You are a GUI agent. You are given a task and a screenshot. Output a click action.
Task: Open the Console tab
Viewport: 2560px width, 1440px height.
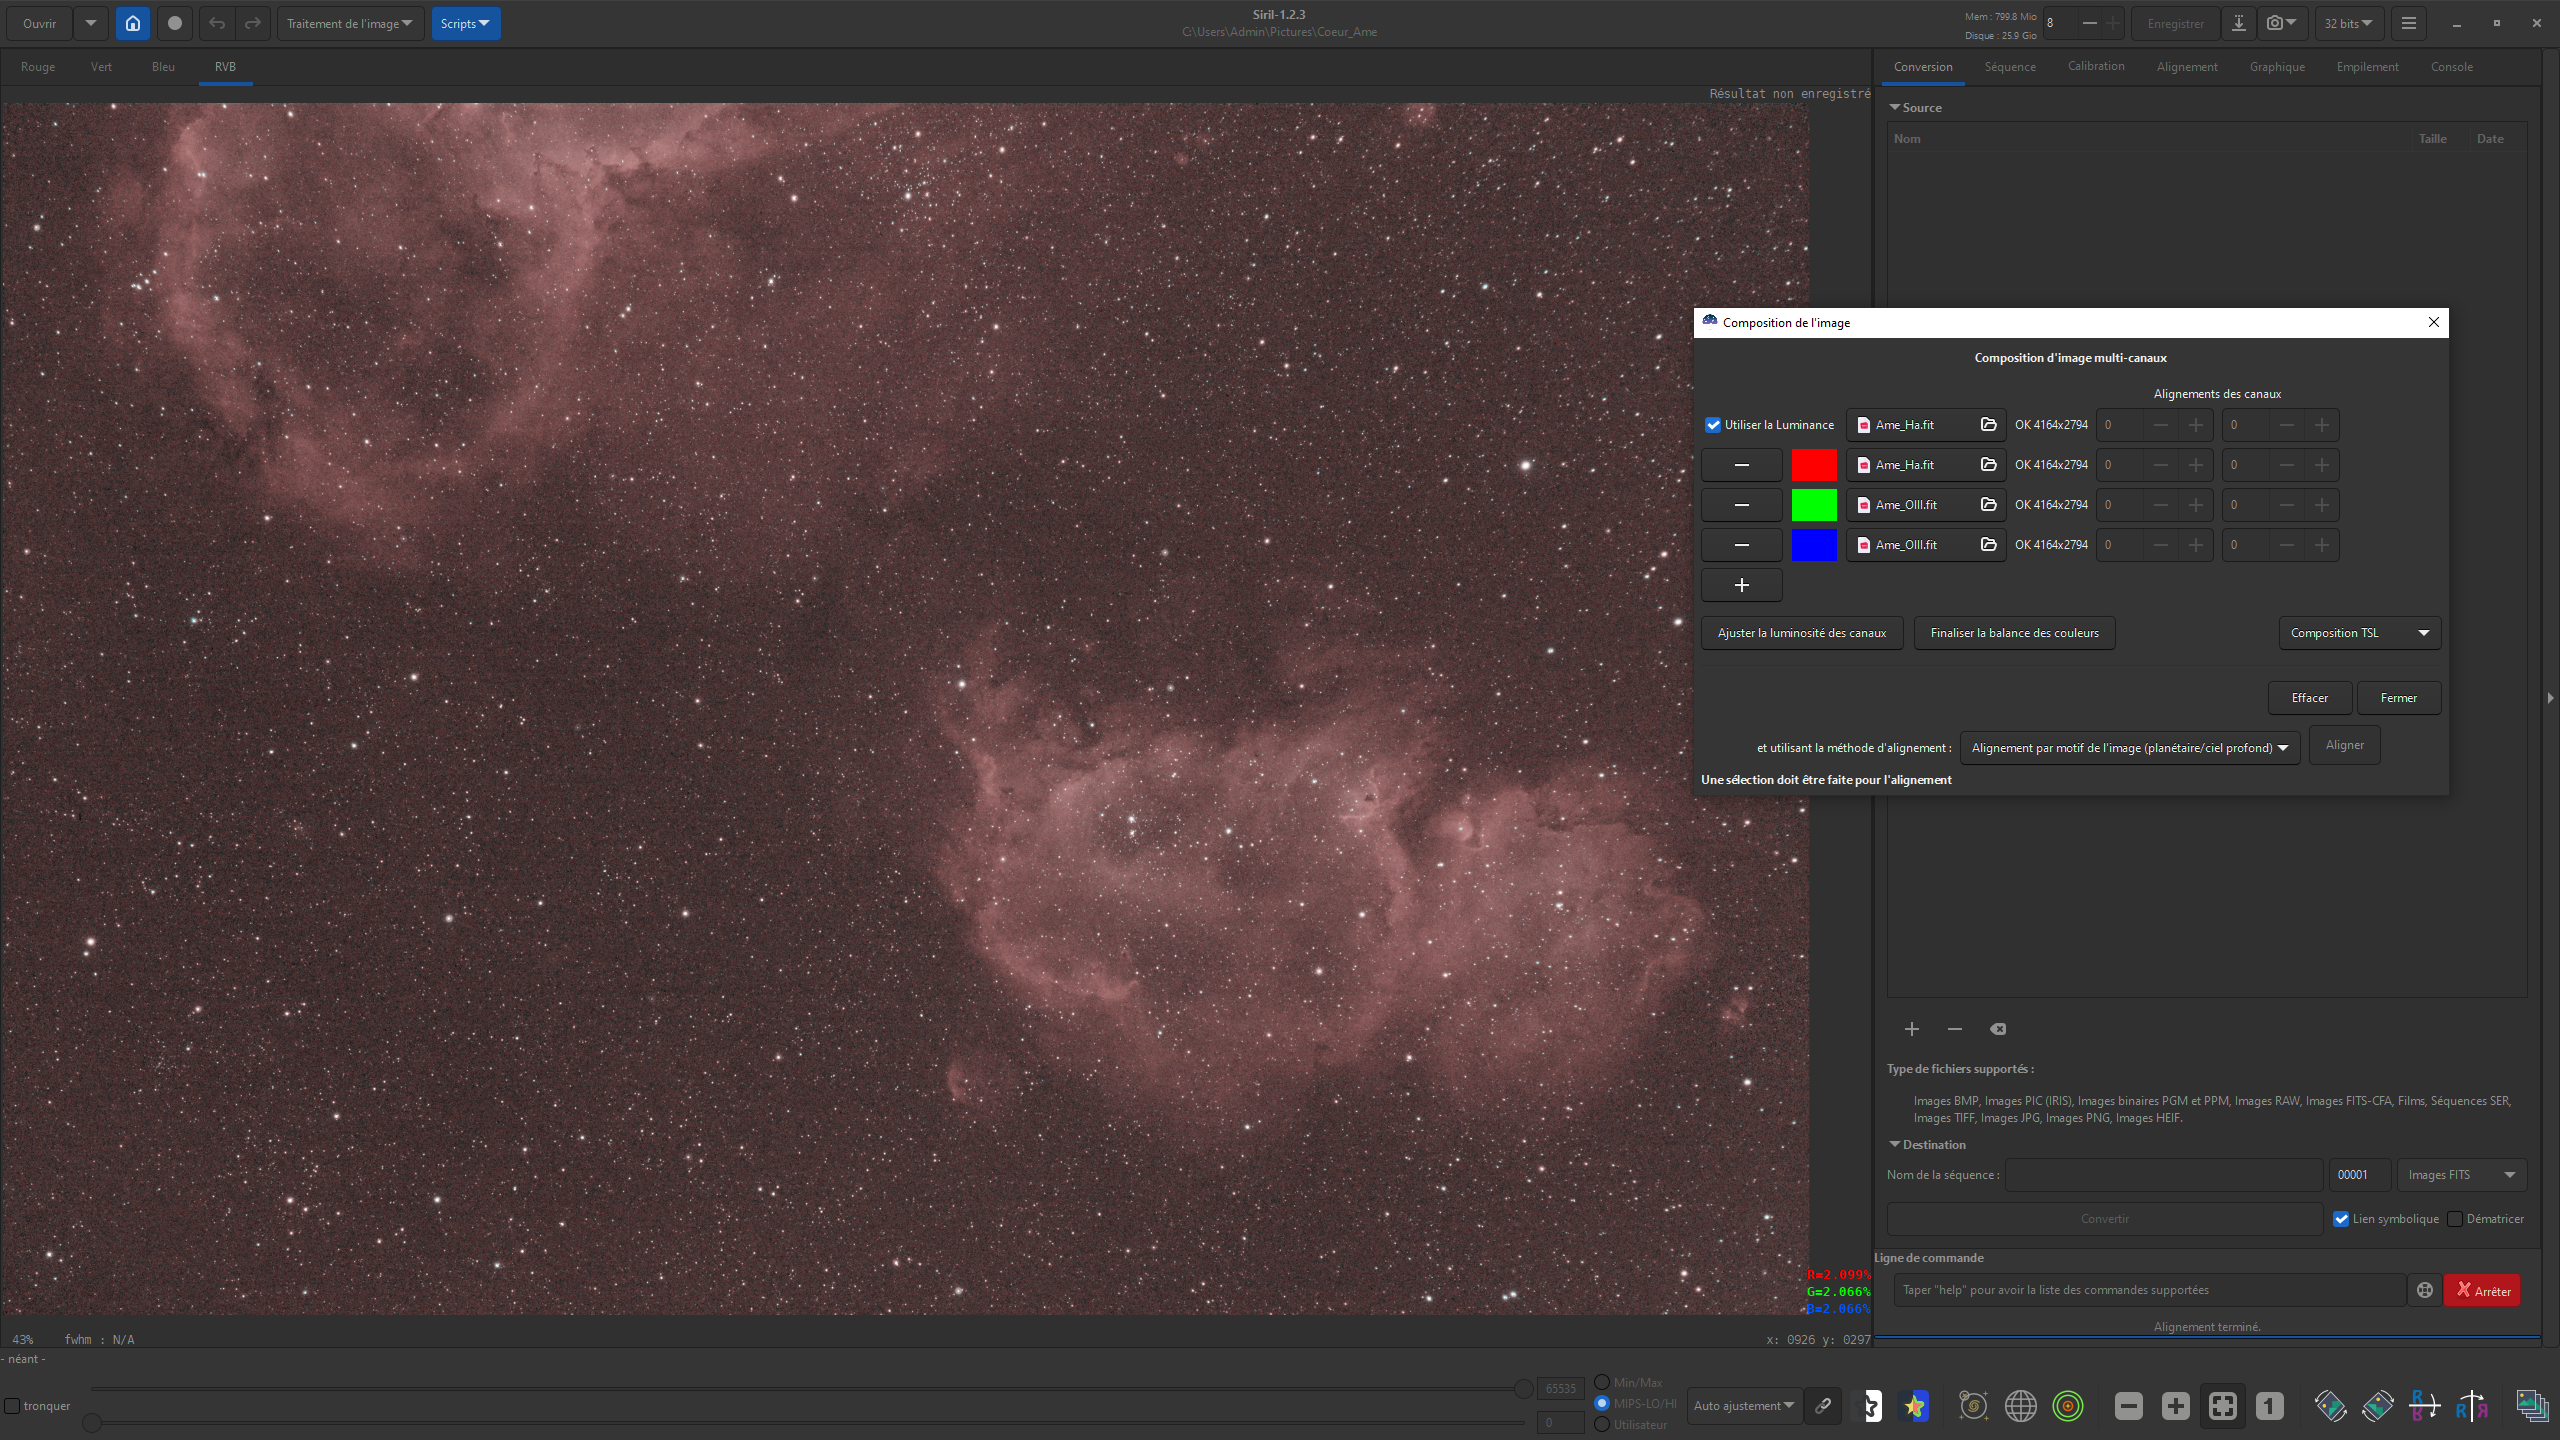2452,67
